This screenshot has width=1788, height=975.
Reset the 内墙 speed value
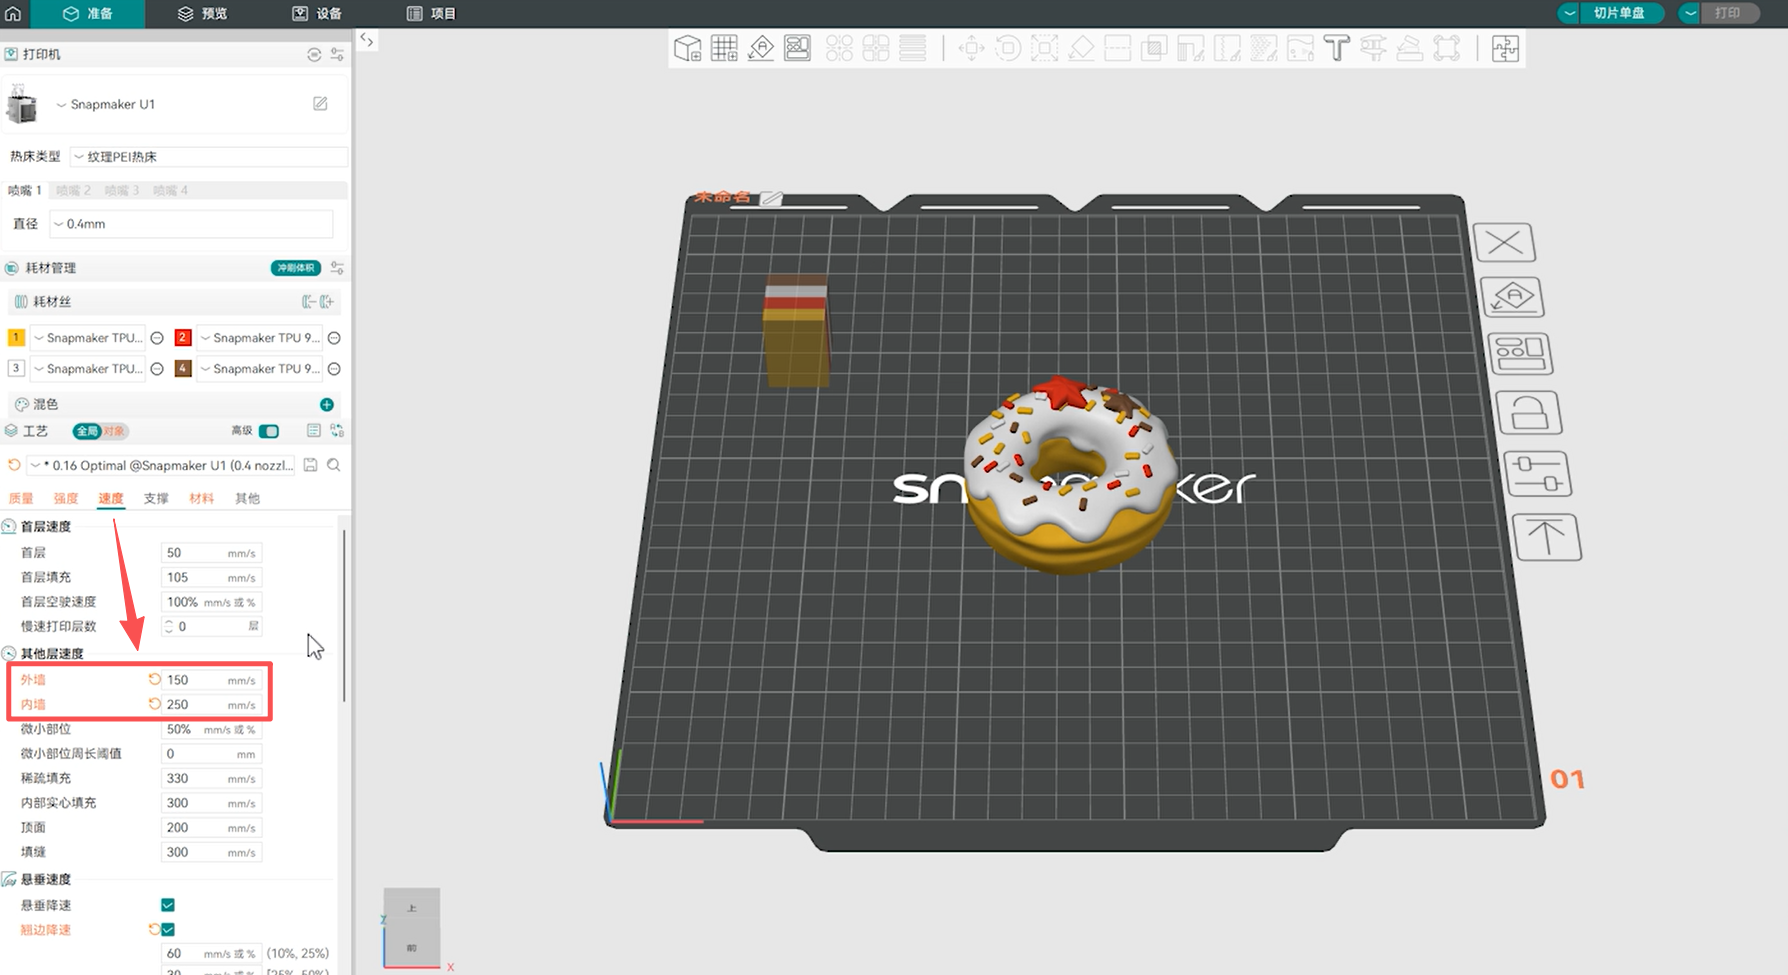(155, 704)
